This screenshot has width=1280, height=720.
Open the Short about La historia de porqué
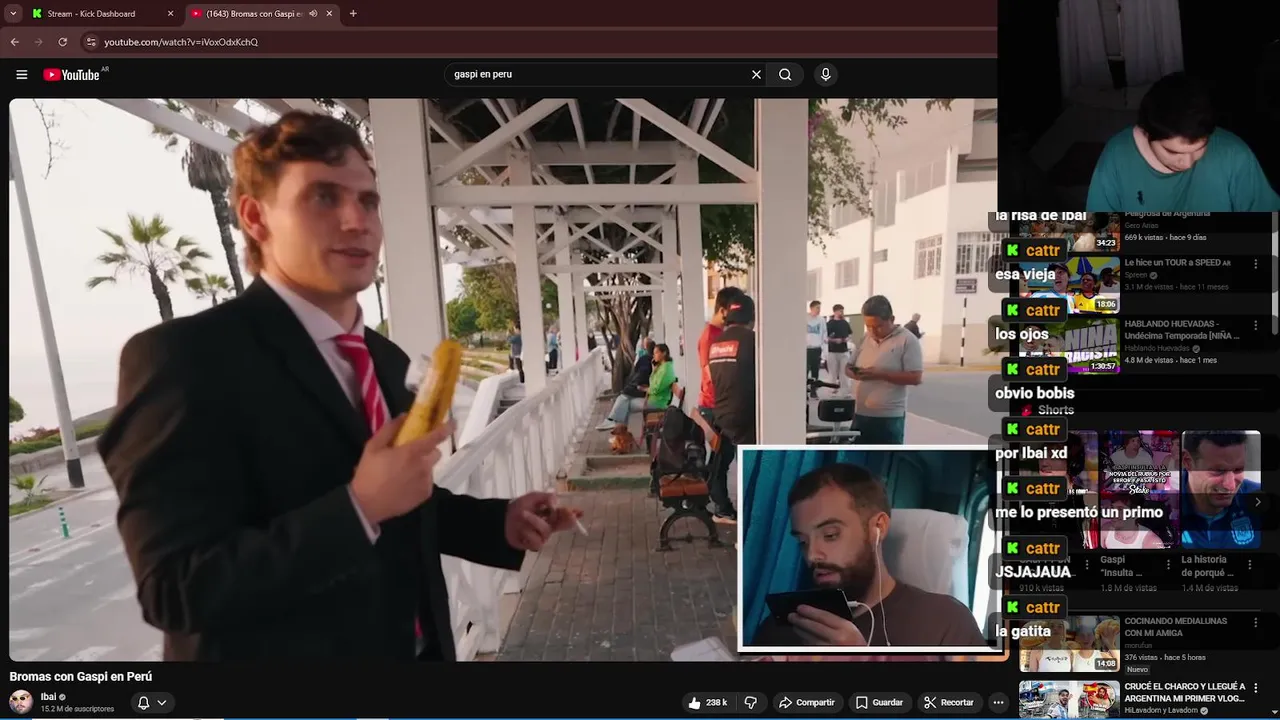pyautogui.click(x=1220, y=490)
